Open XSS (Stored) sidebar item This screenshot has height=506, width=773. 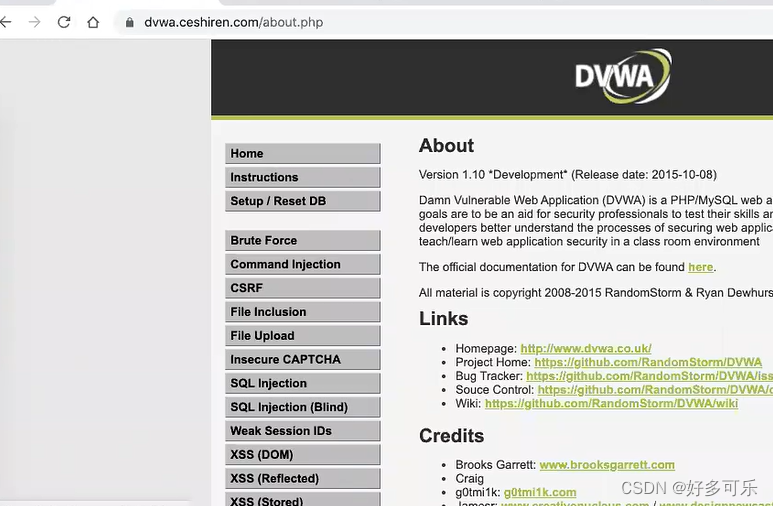[303, 499]
